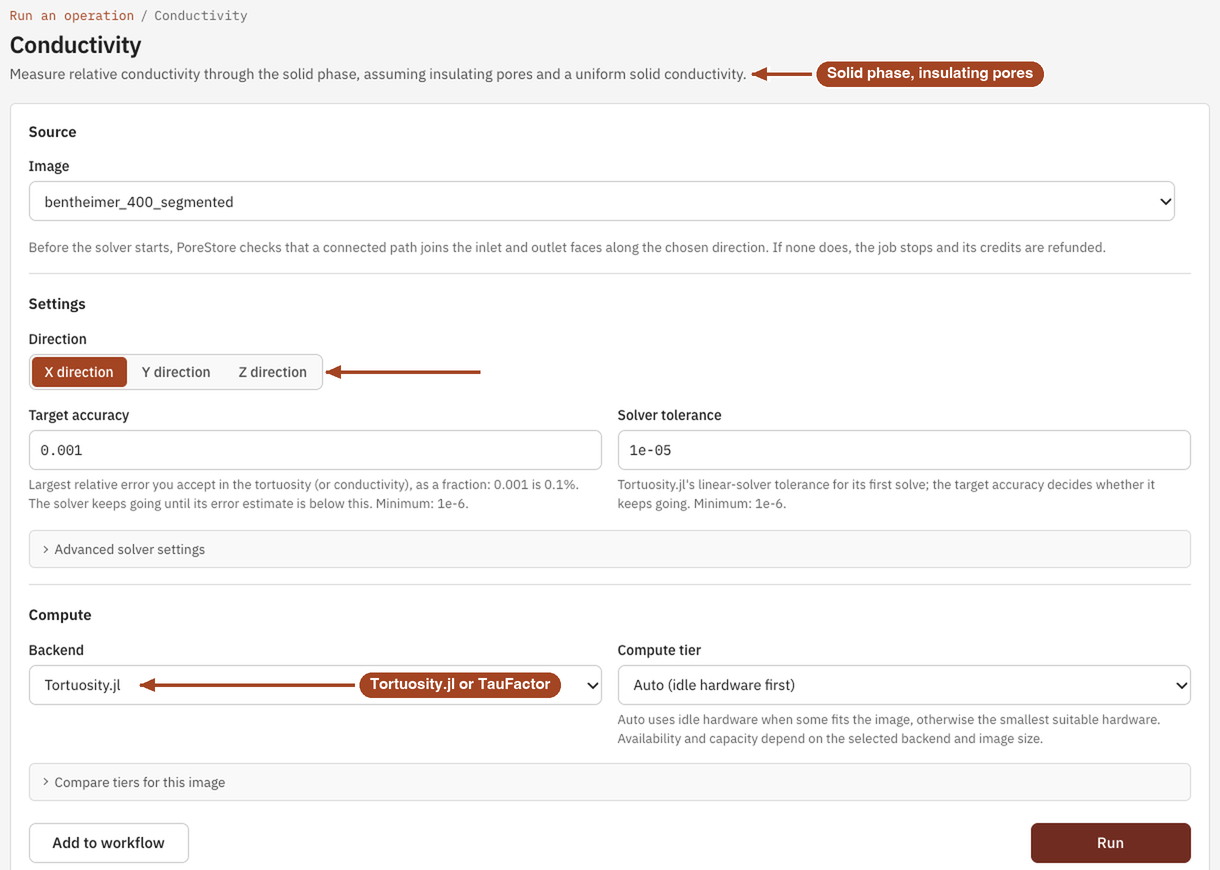Click the 'Before the solver starts' help text
Screen dimensions: 1220x870
tap(567, 247)
